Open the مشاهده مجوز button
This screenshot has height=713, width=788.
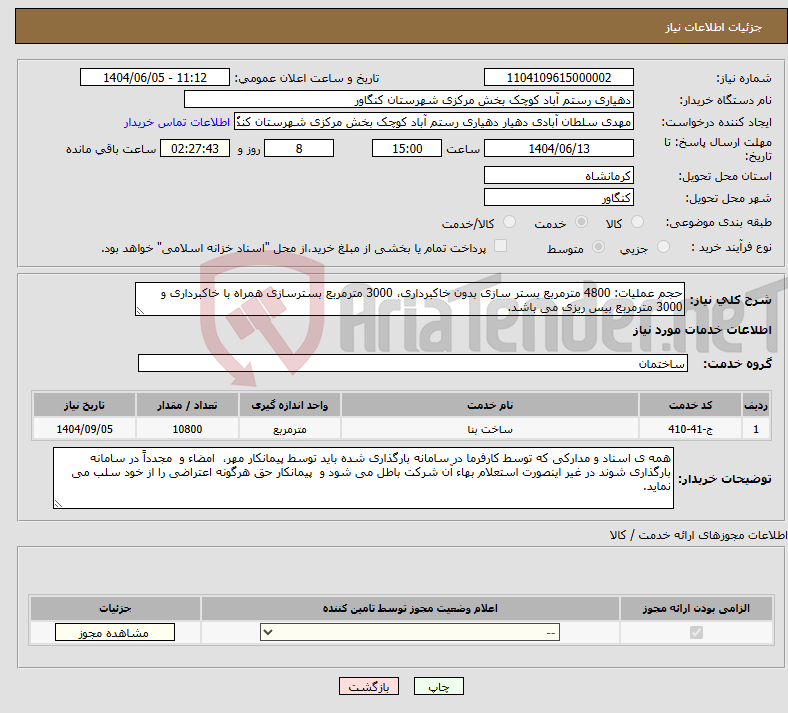pos(115,633)
